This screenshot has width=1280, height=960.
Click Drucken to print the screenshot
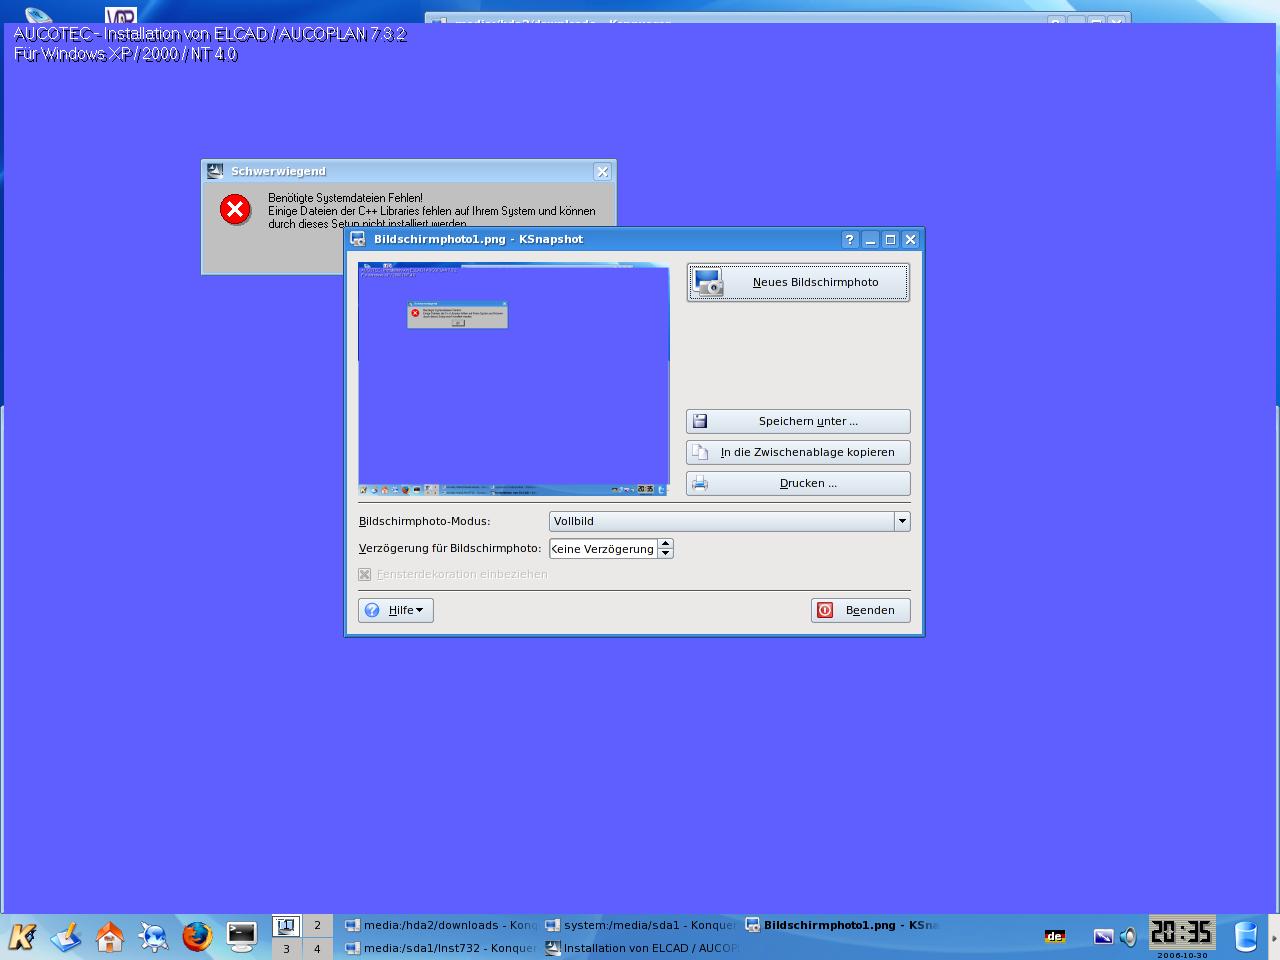798,483
